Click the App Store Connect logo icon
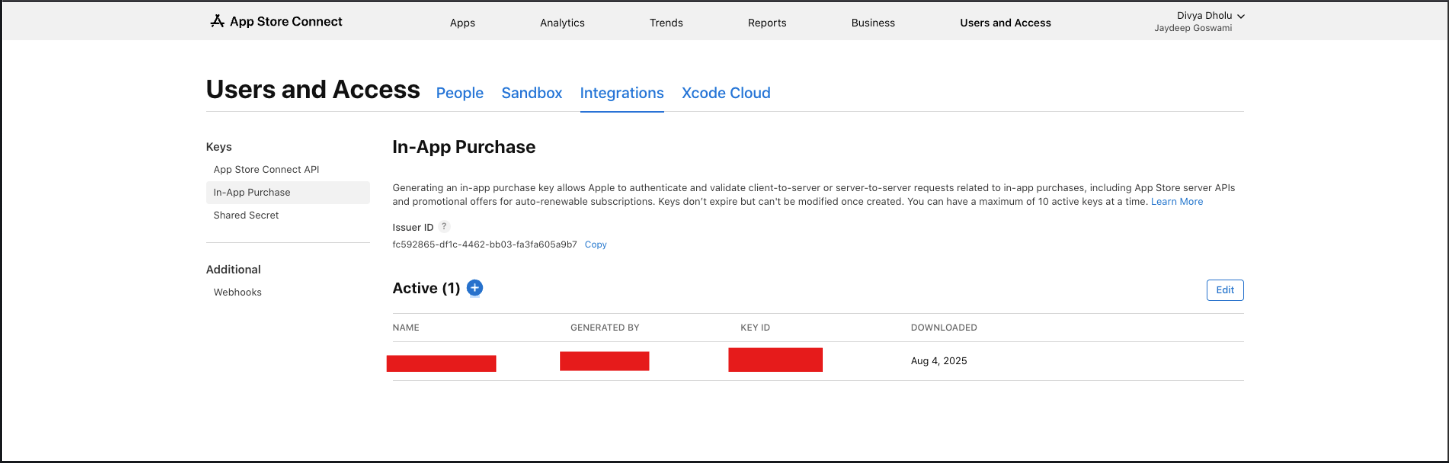 click(x=217, y=21)
